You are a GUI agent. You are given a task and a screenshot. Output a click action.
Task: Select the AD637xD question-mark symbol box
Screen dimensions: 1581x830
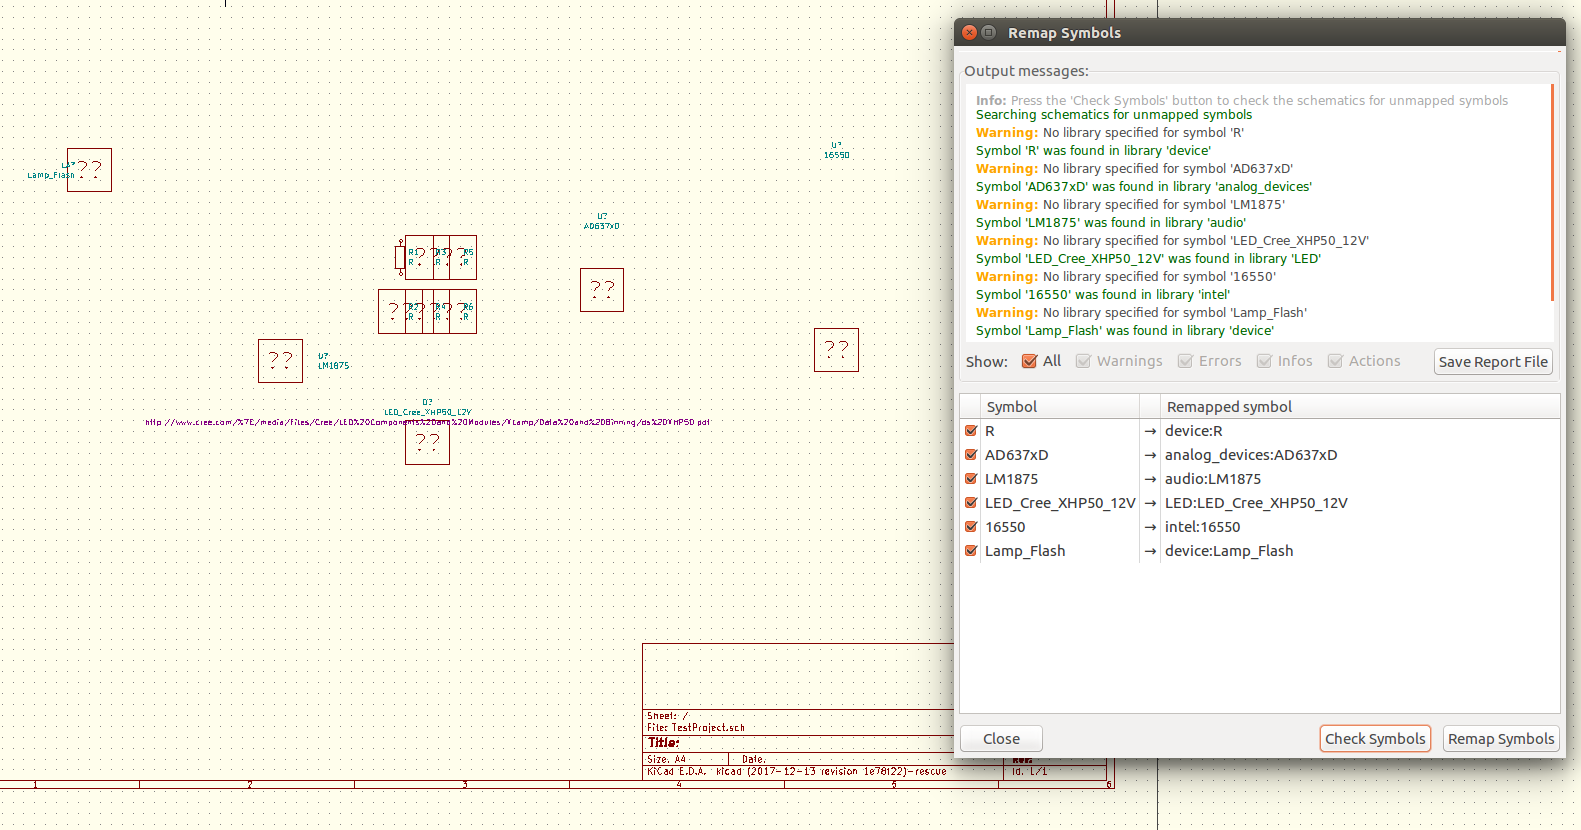(602, 290)
